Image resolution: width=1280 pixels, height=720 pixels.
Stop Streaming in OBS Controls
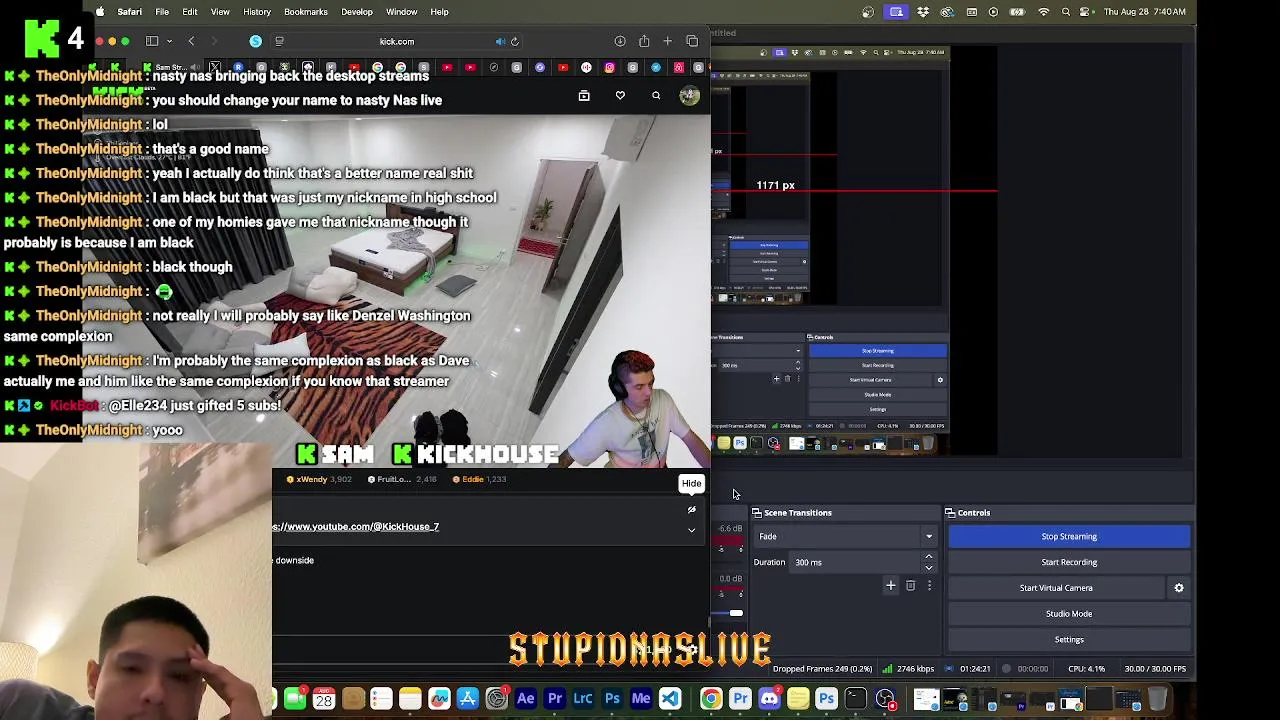pyautogui.click(x=1069, y=536)
